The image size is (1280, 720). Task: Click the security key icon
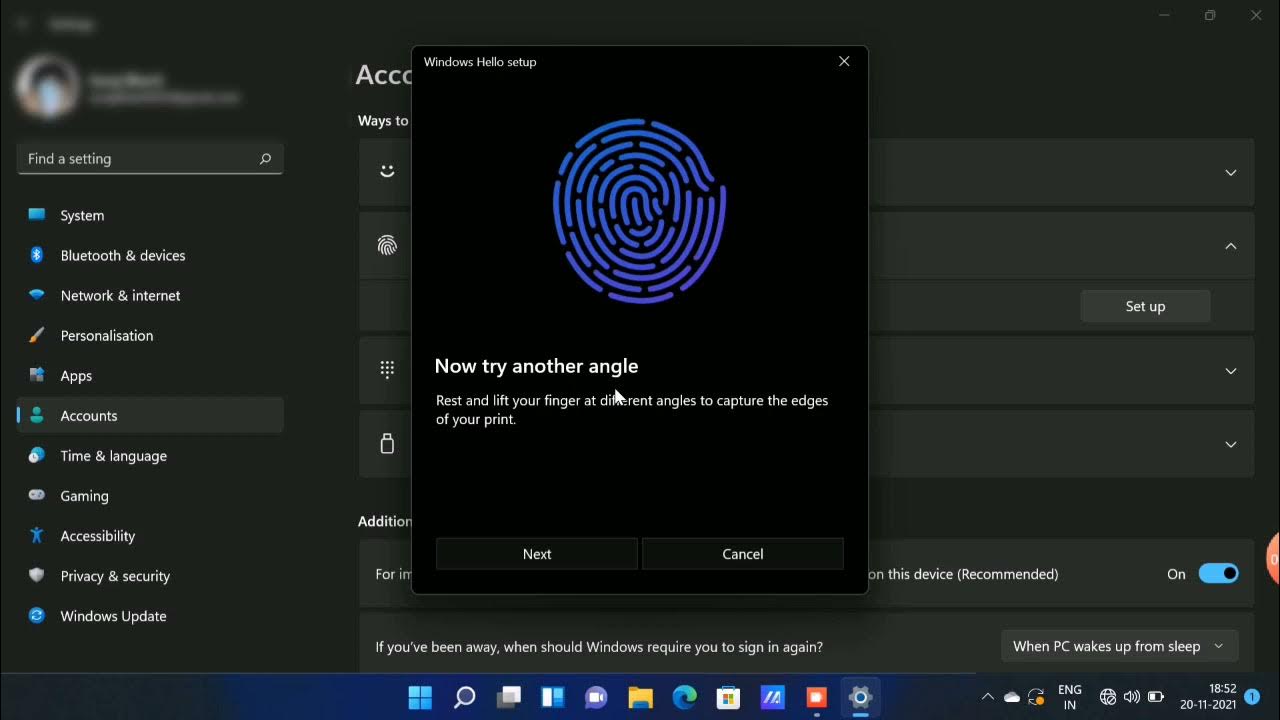[387, 443]
